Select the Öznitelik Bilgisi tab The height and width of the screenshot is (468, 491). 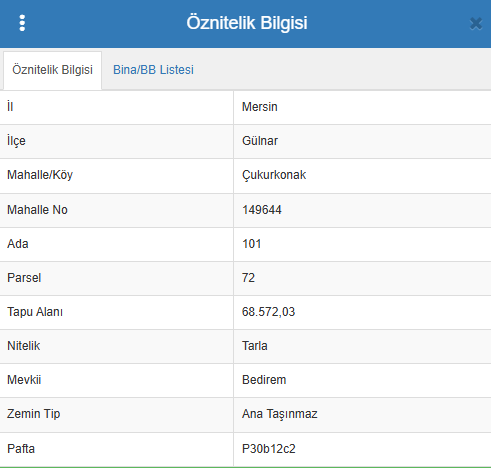point(52,70)
